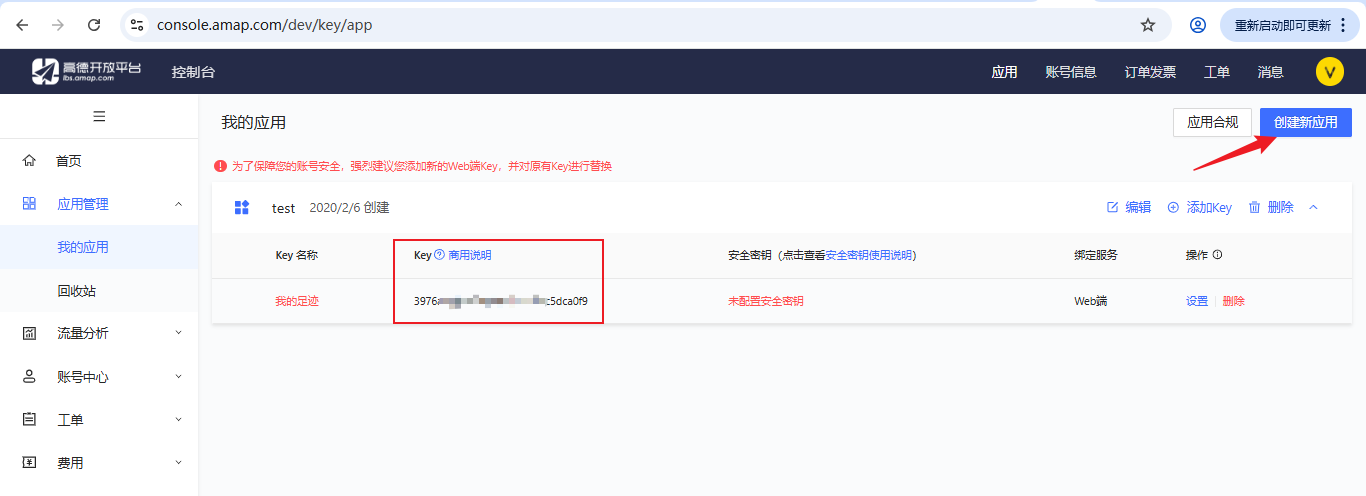1366x496 pixels.
Task: Click the 创建新应用 button
Action: click(1306, 122)
